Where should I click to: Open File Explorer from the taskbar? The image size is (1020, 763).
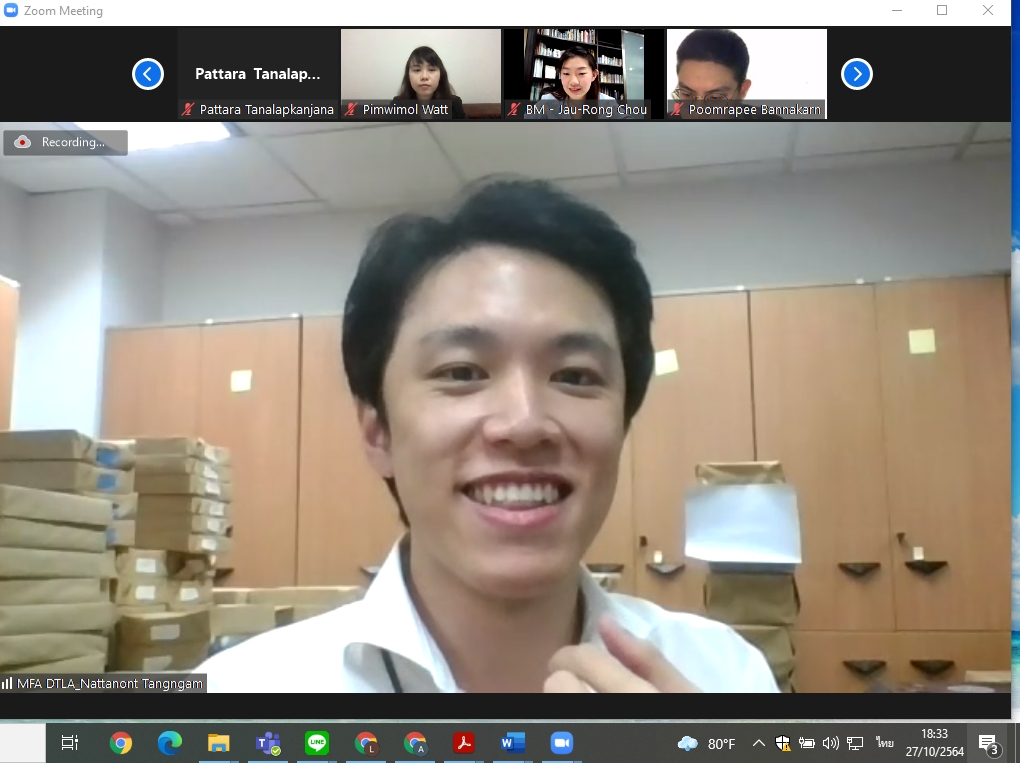(x=219, y=743)
